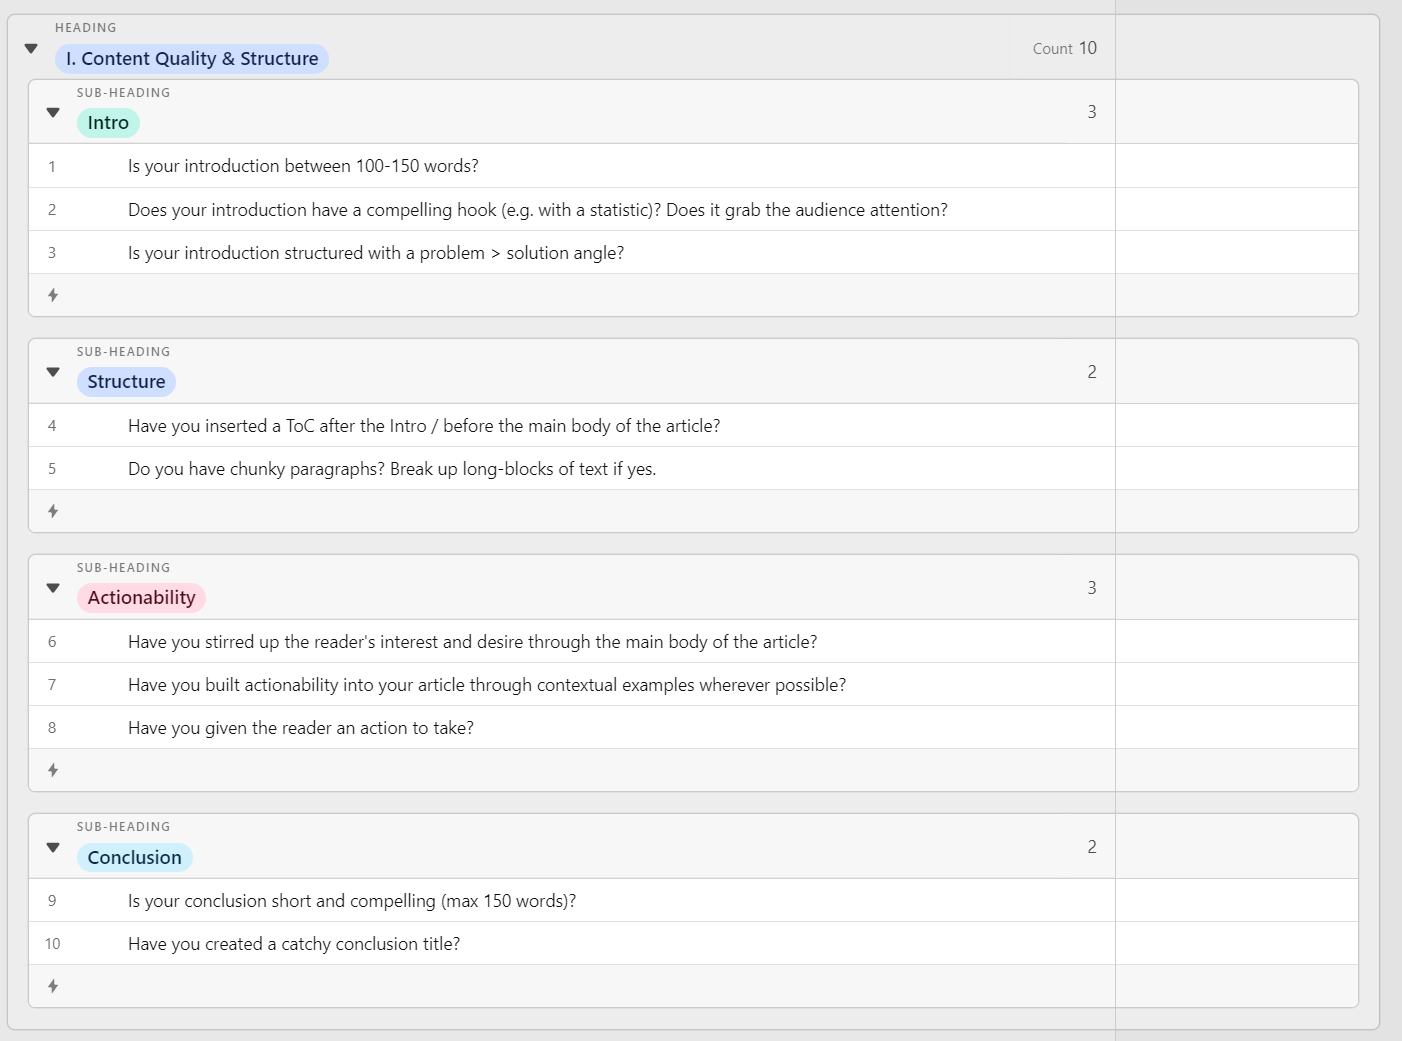Image resolution: width=1402 pixels, height=1041 pixels.
Task: Collapse the Structure sub-heading group
Action: [53, 372]
